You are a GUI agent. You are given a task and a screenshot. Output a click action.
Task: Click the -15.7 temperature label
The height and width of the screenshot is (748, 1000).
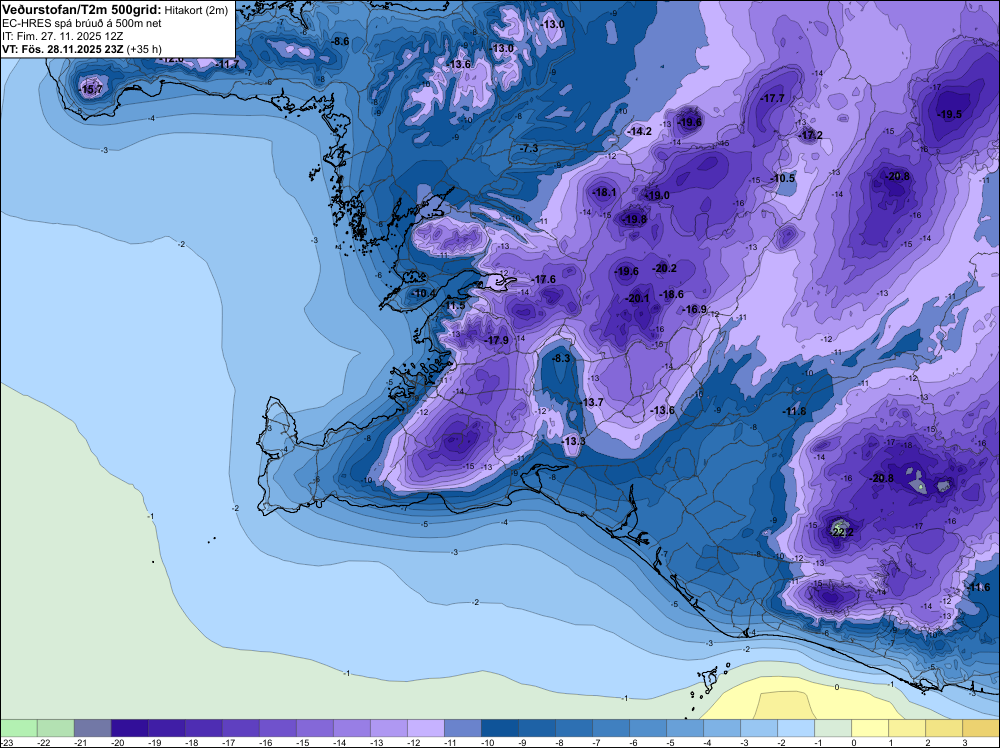point(91,89)
